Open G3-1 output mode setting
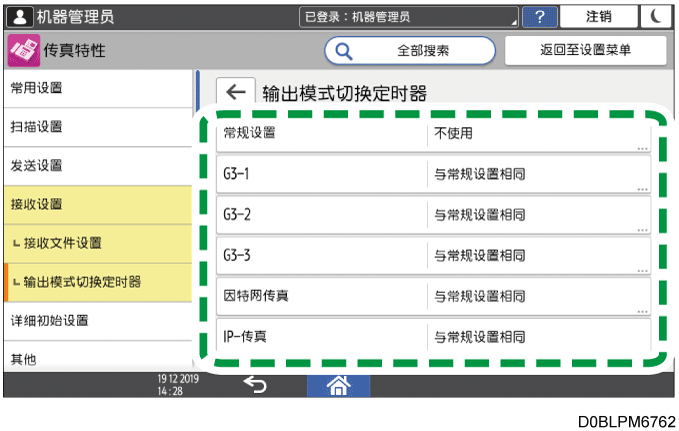 (x=432, y=174)
